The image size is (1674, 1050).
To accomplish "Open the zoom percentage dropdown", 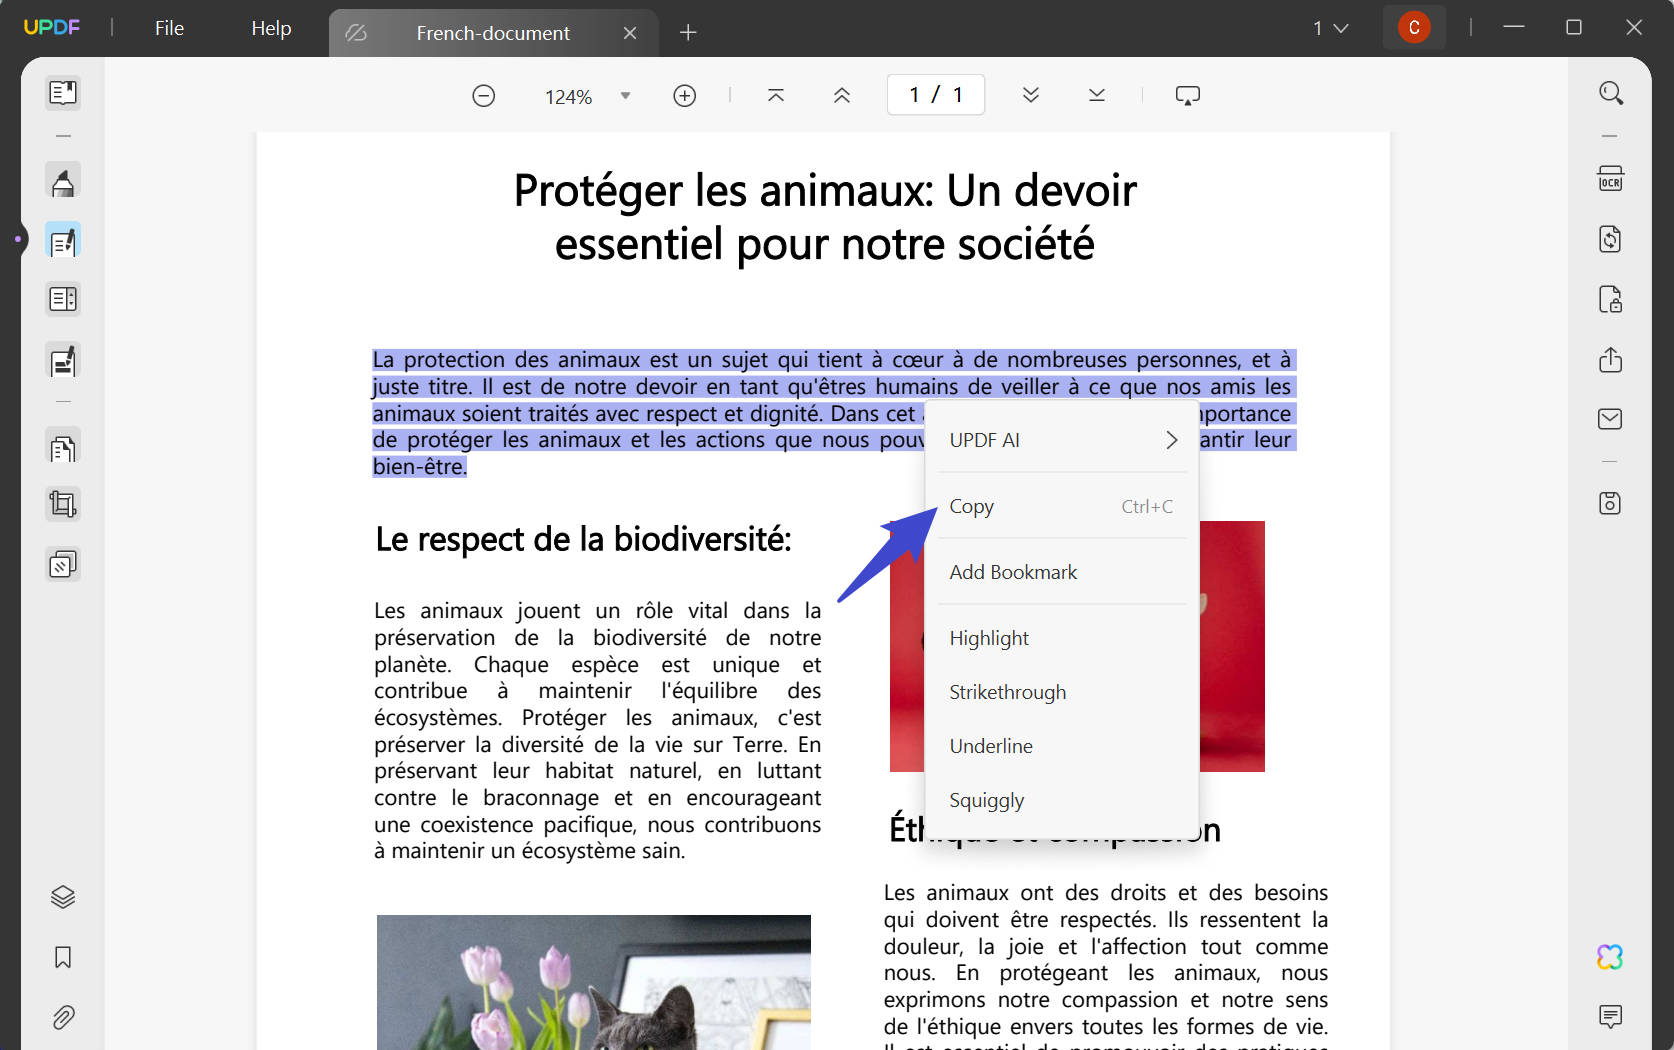I will point(625,95).
